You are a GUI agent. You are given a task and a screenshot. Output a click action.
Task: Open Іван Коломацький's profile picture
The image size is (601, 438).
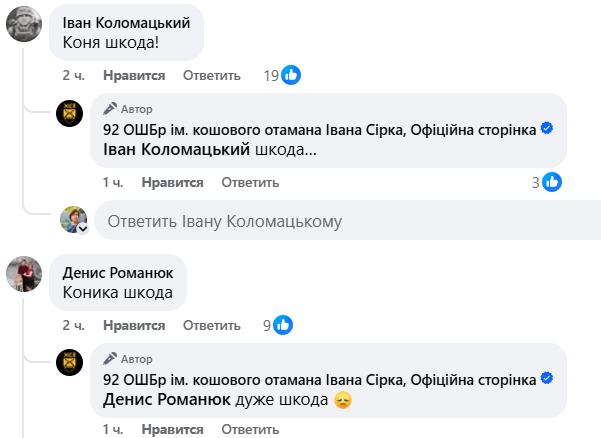click(24, 24)
